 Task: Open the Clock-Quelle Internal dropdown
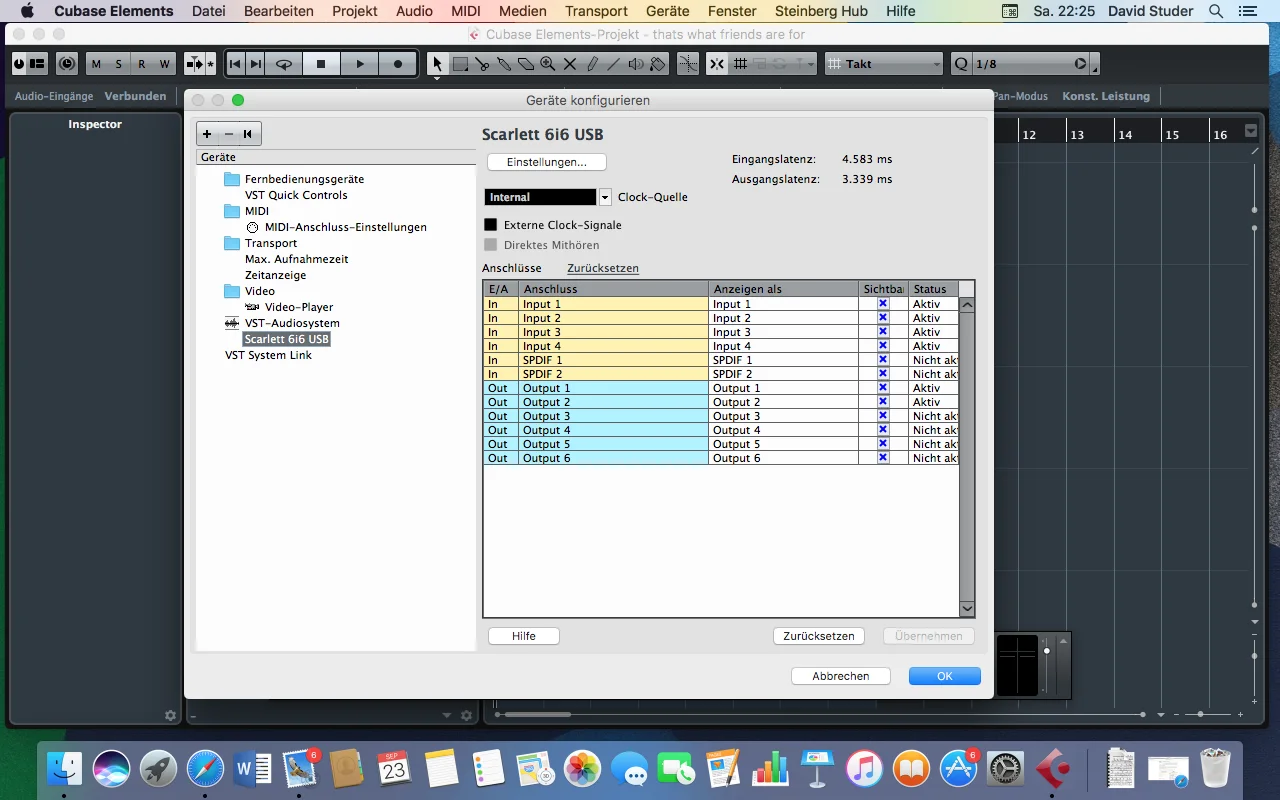pyautogui.click(x=604, y=197)
